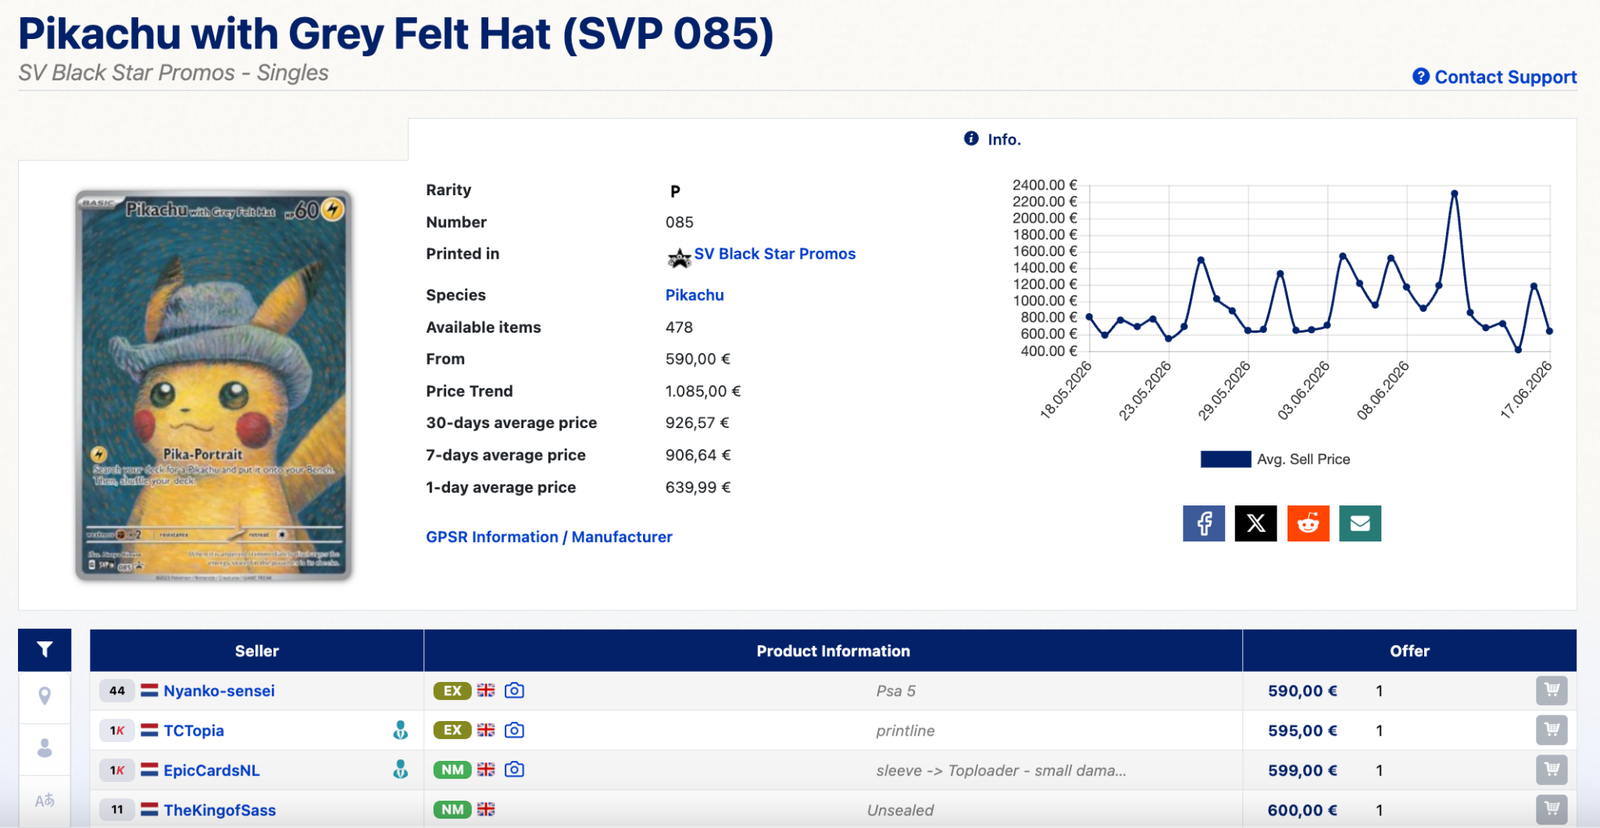Click the 7-days average price value 906,64 €
The image size is (1600, 828).
coord(698,455)
